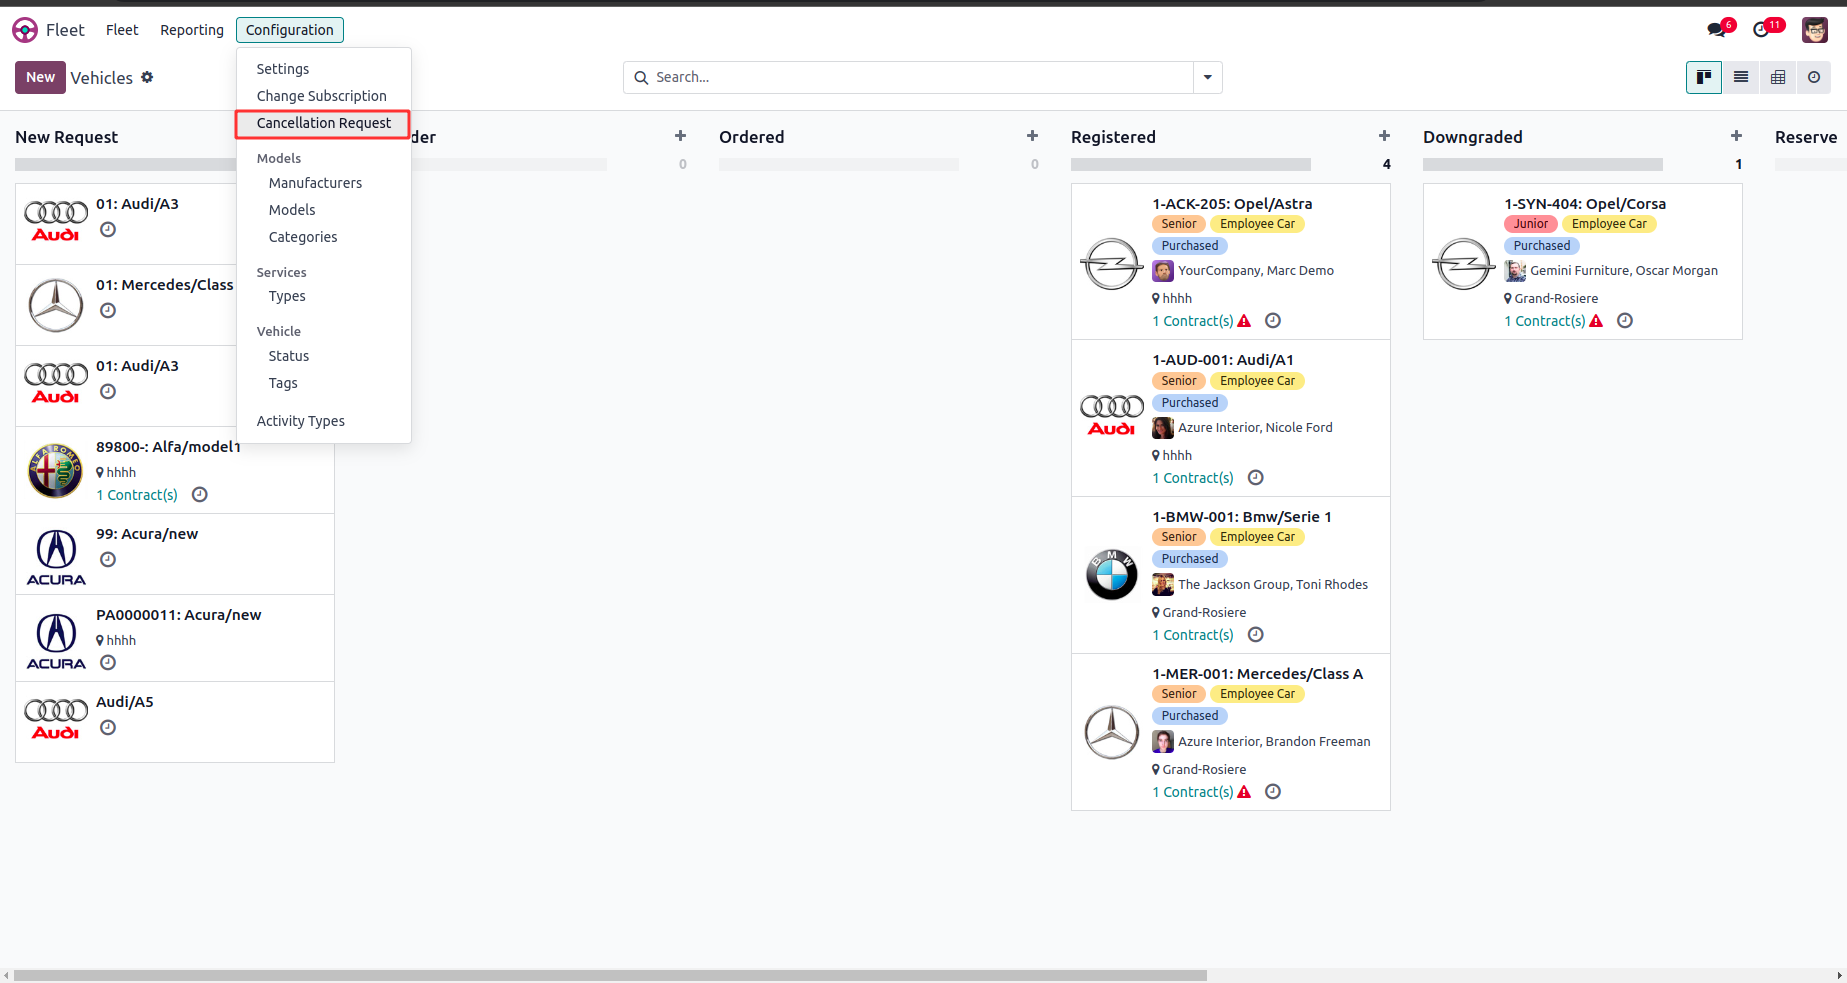The image size is (1847, 983).
Task: Open 1 Contract(s) link on Audi/A1 card
Action: (1193, 478)
